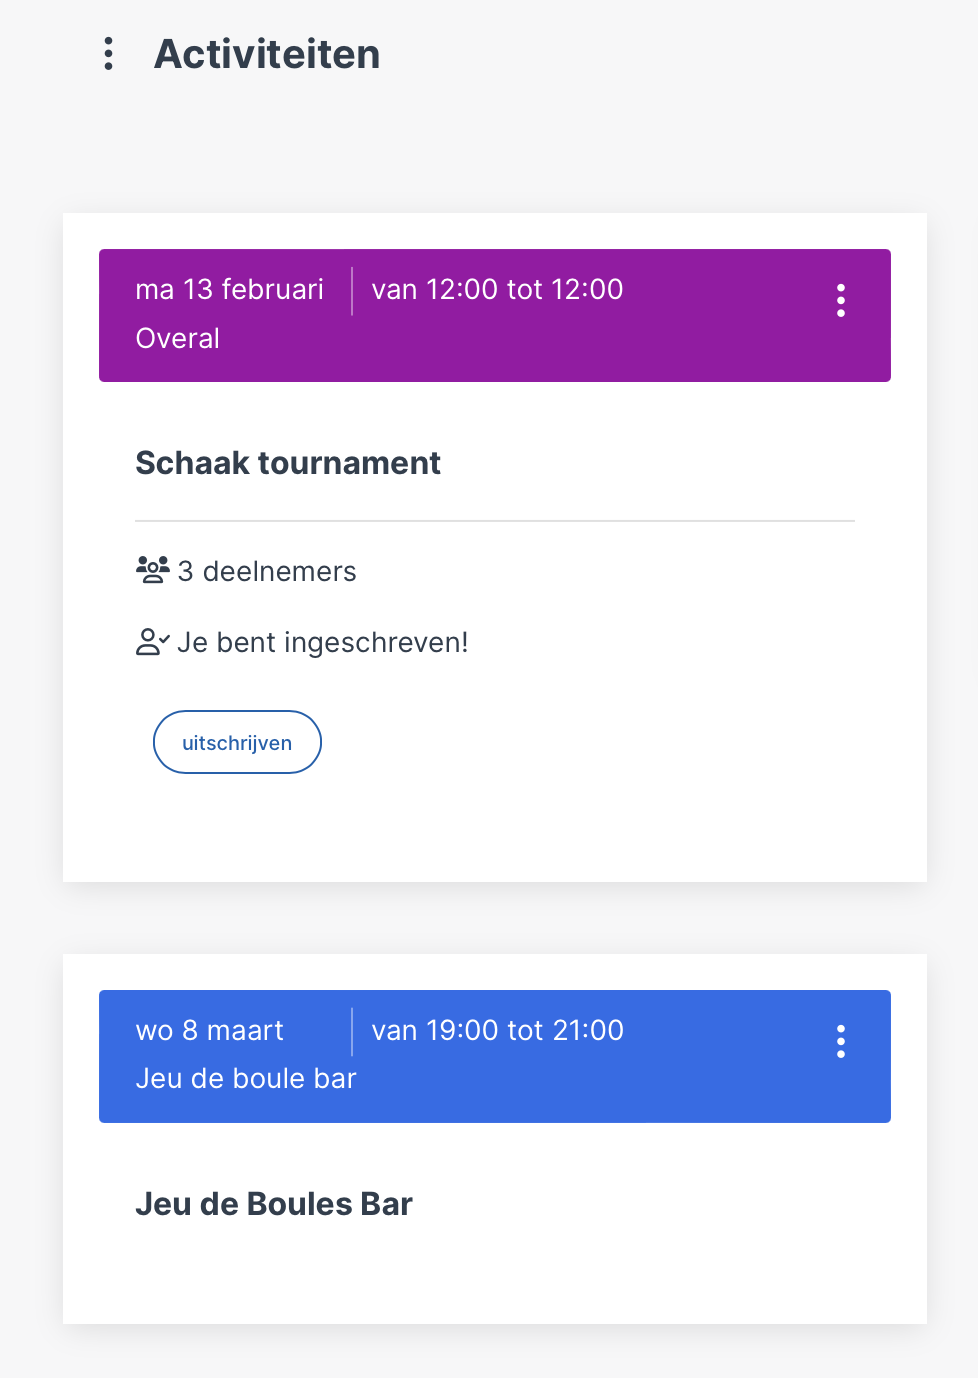
Task: Click the van 12:00 tot 12:00 time
Action: tap(497, 289)
